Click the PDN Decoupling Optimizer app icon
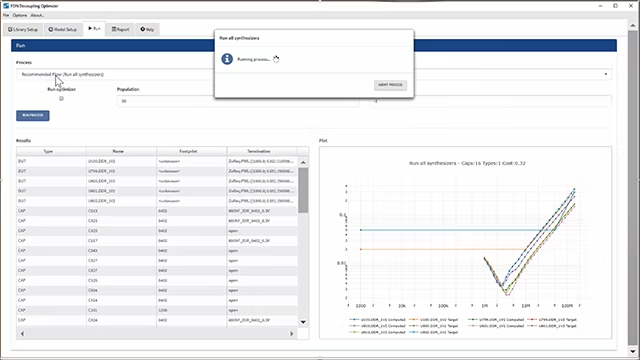 [x=6, y=6]
